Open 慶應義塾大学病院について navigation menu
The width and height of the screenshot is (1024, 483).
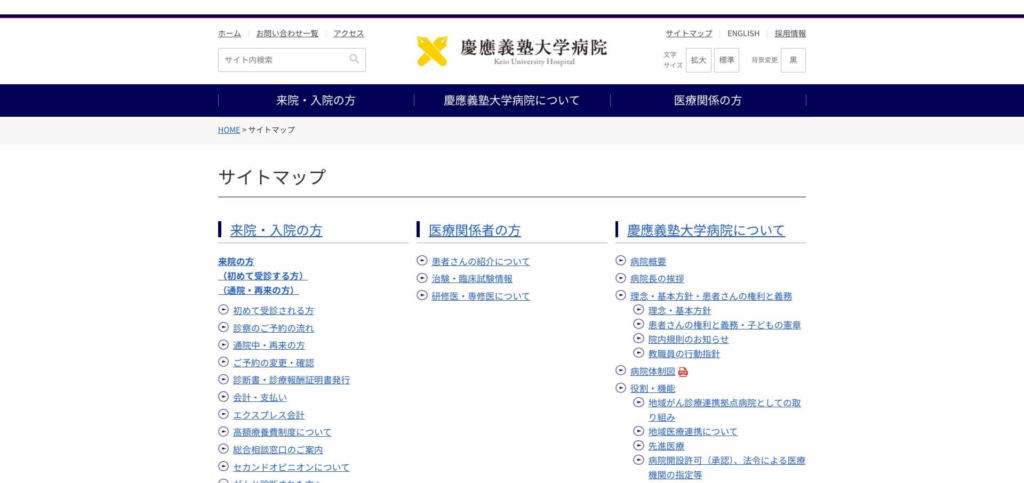tap(511, 101)
